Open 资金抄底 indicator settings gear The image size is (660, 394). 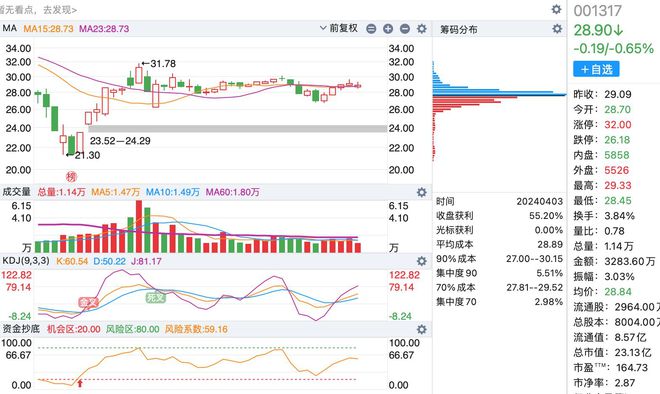[x=421, y=329]
